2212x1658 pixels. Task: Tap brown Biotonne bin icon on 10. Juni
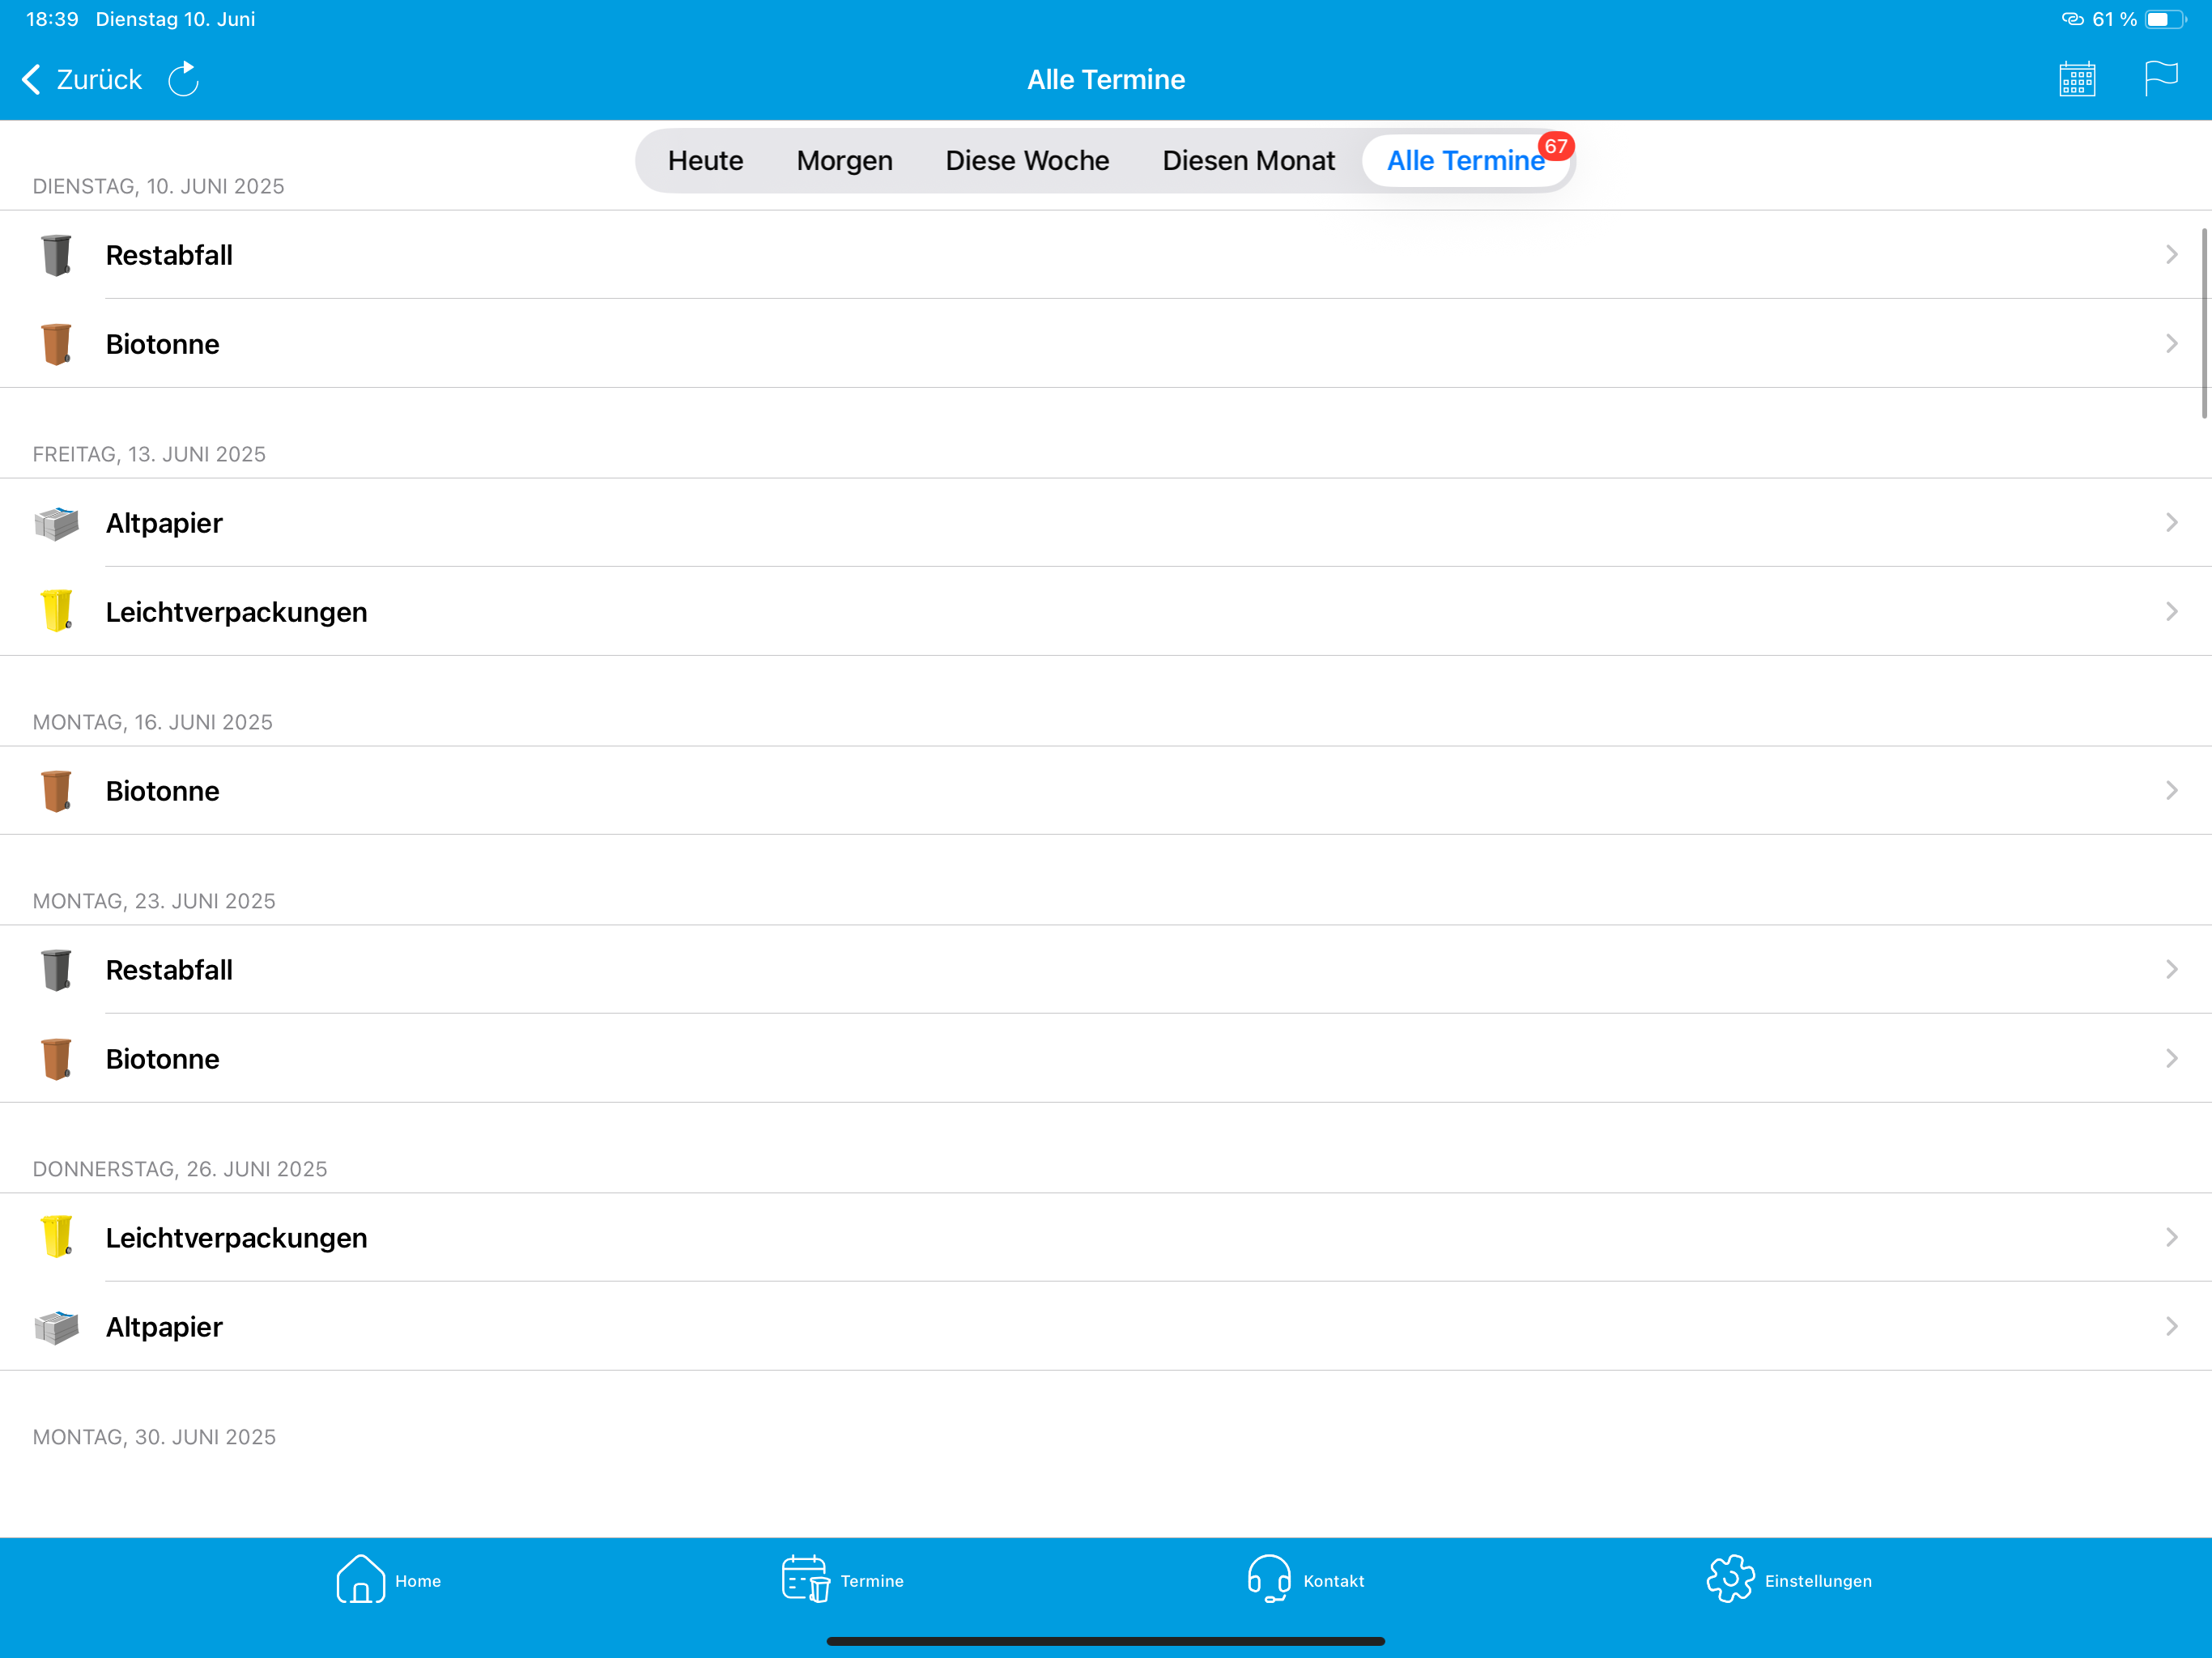click(57, 344)
